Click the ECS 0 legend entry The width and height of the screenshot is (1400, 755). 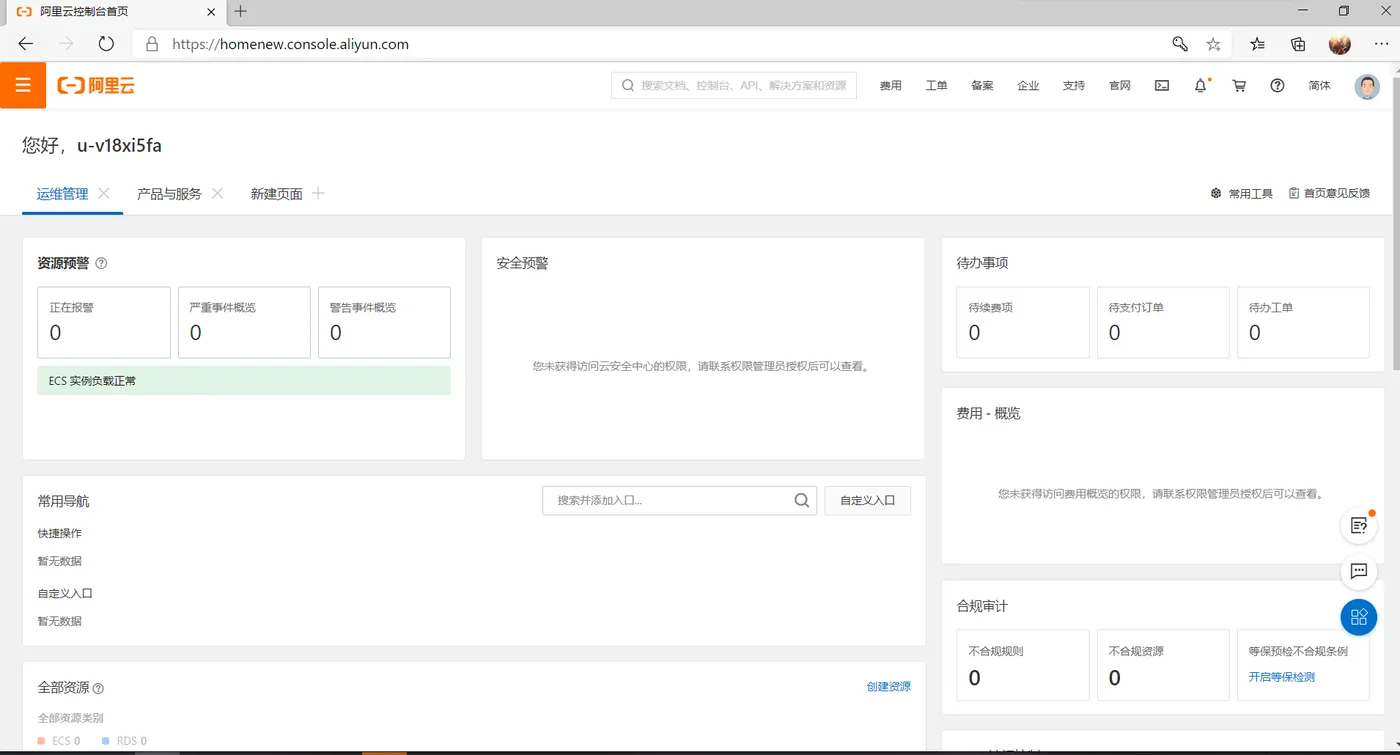[x=59, y=741]
